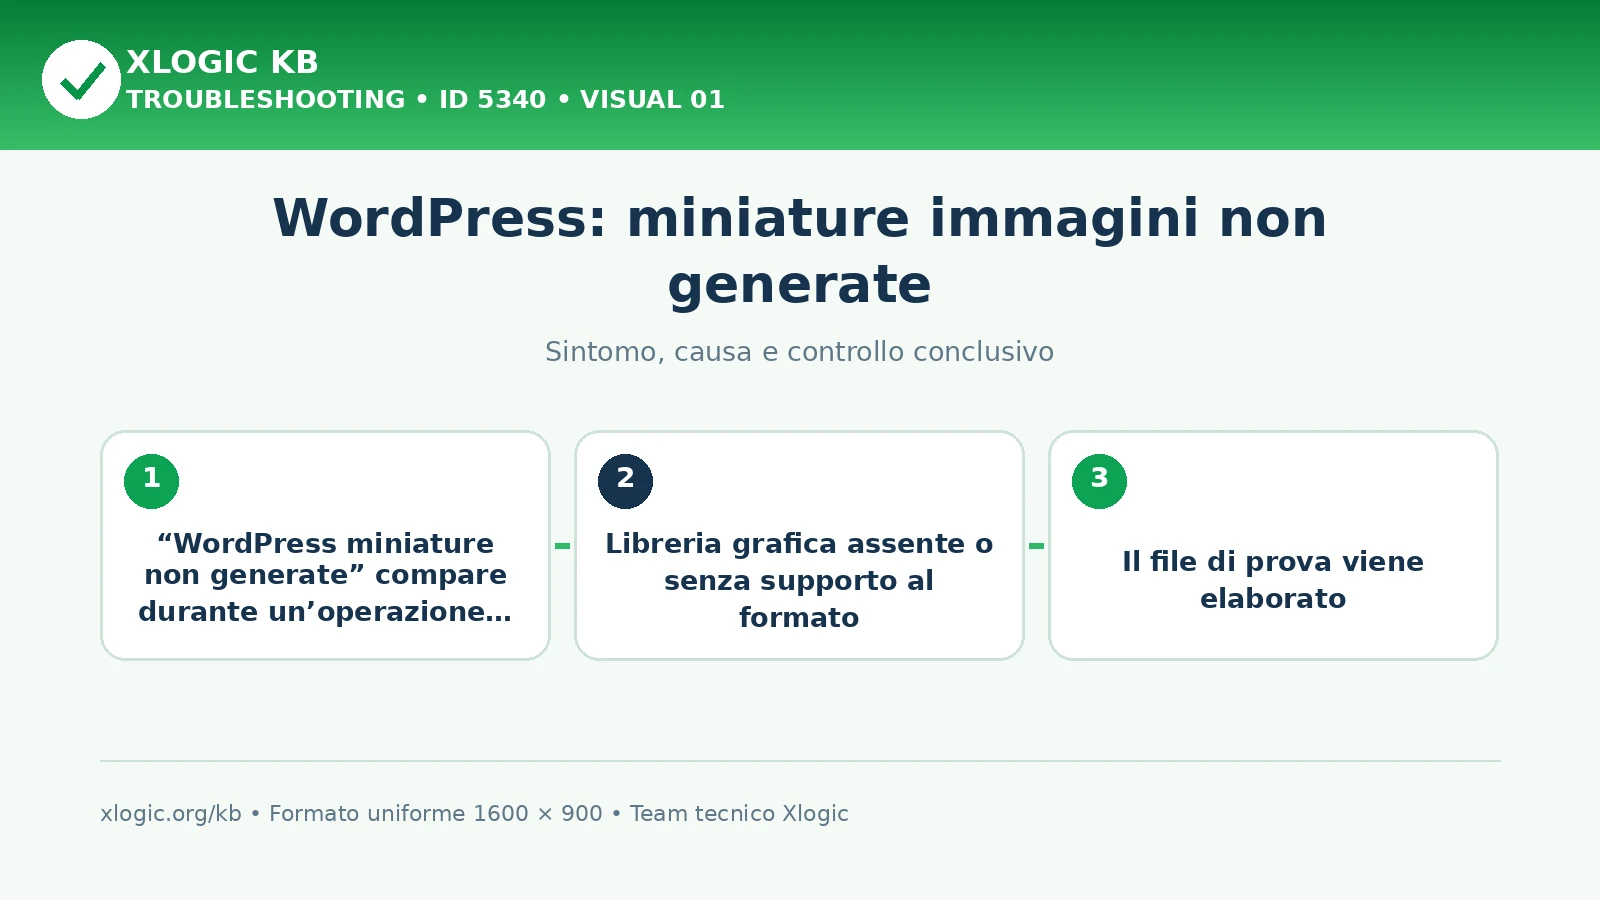This screenshot has height=900, width=1600.
Task: Click the footer line starting 'xlogic.org/kb'
Action: (474, 814)
